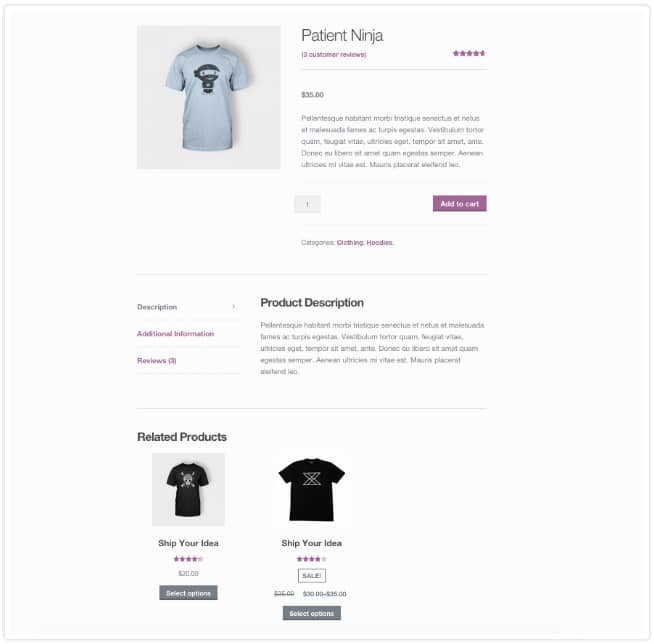
Task: Click the star rating under second Ship Your Idea
Action: (312, 559)
